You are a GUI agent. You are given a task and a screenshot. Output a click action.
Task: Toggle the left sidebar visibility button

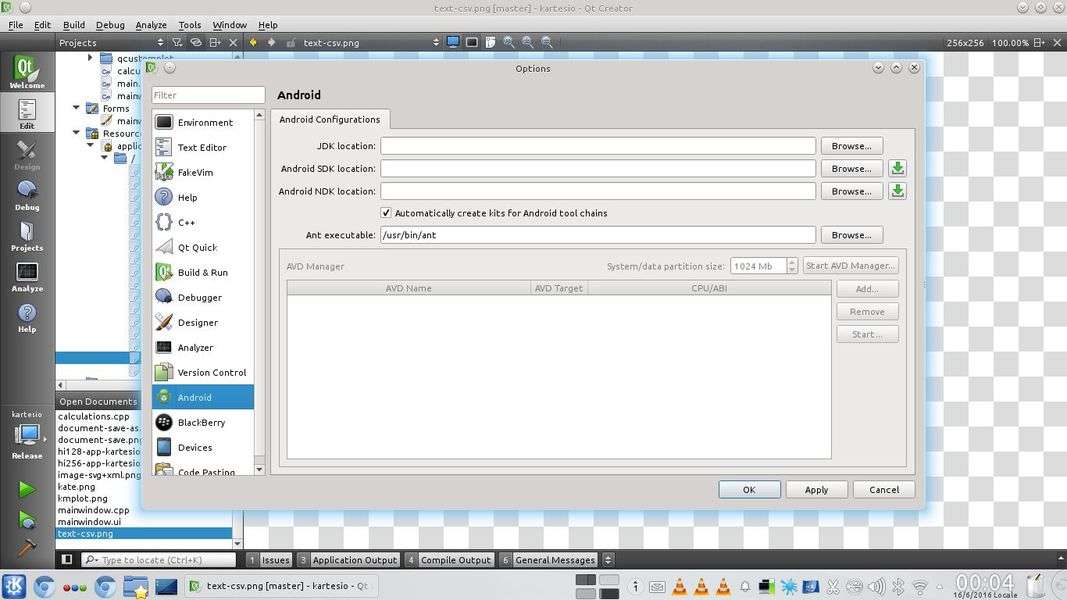(67, 559)
